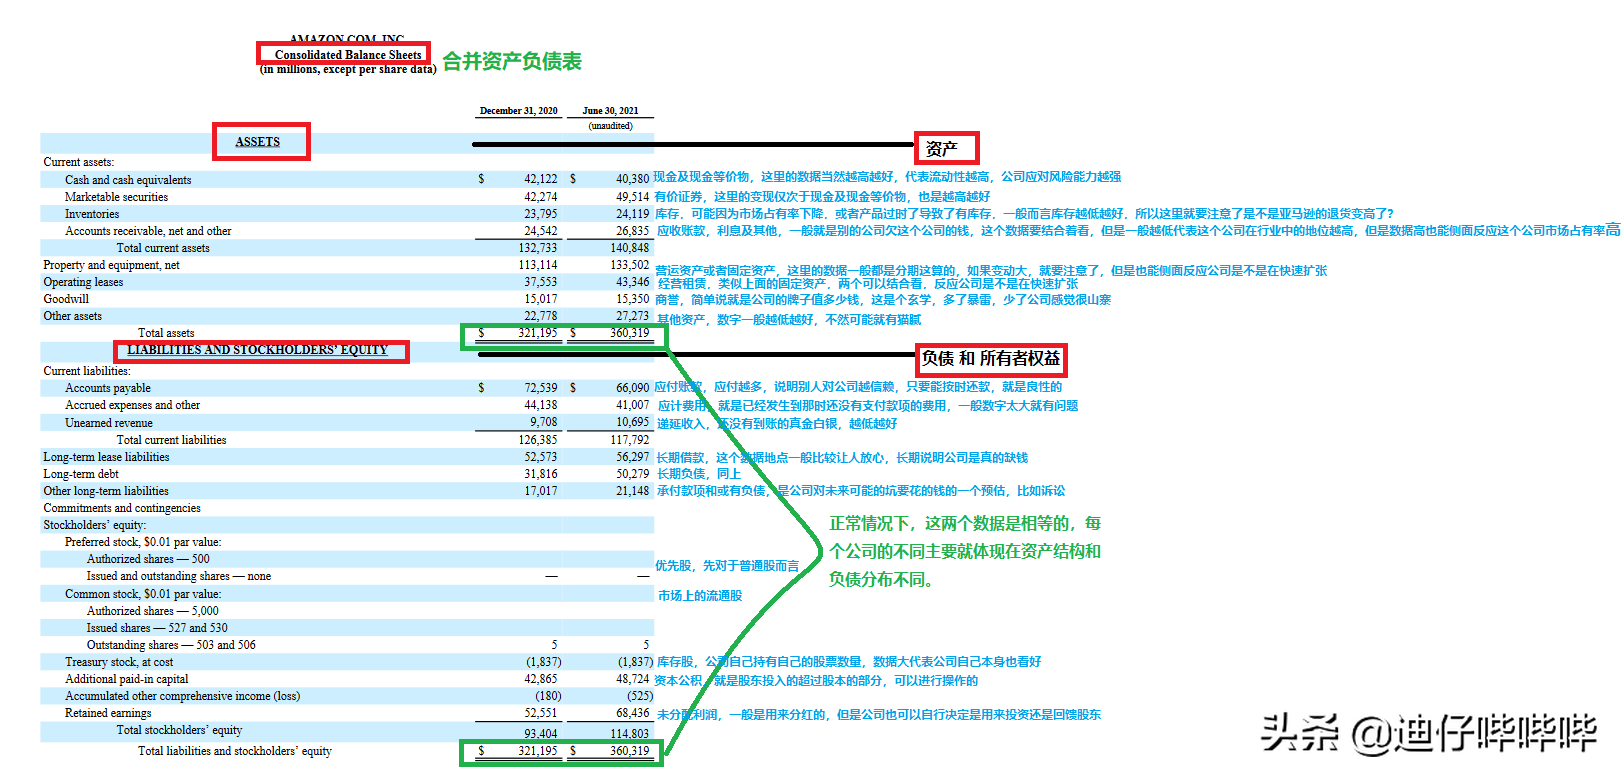Click the Consolidated Balance Sheets title
Image resolution: width=1621 pixels, height=777 pixels.
348,55
